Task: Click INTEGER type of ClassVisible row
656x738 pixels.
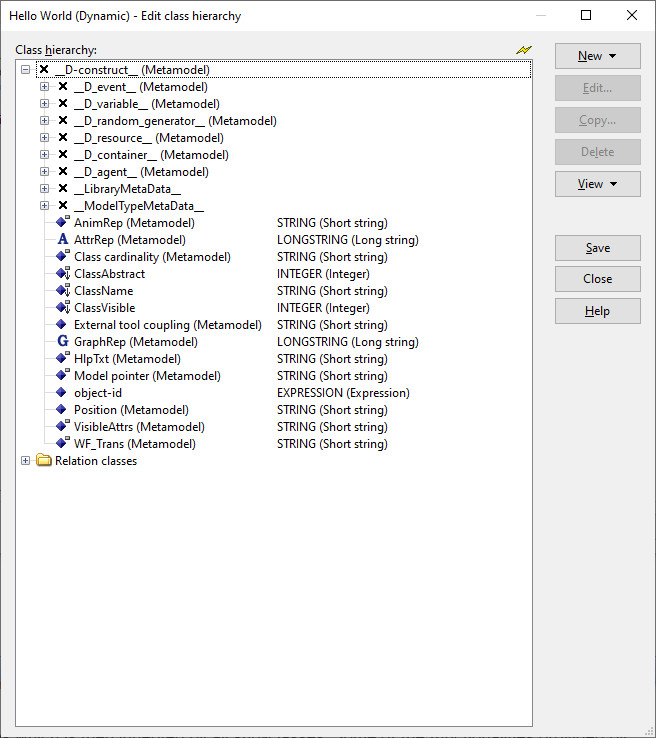Action: [323, 307]
